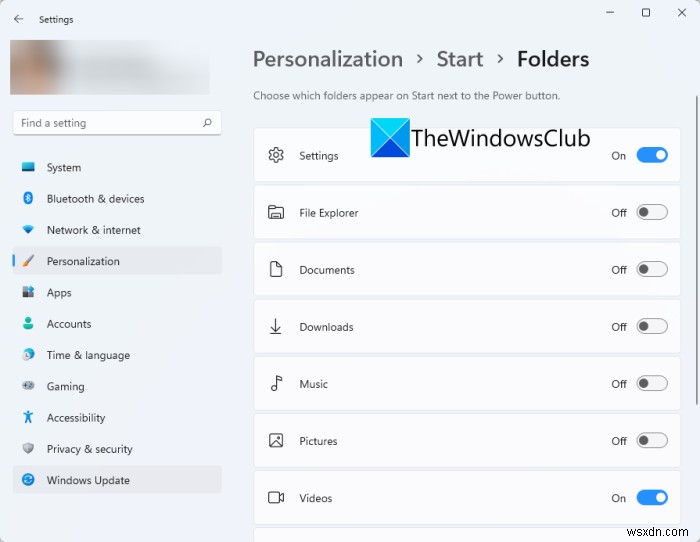The height and width of the screenshot is (542, 700).
Task: Go to Time & language
Action: coord(117,355)
